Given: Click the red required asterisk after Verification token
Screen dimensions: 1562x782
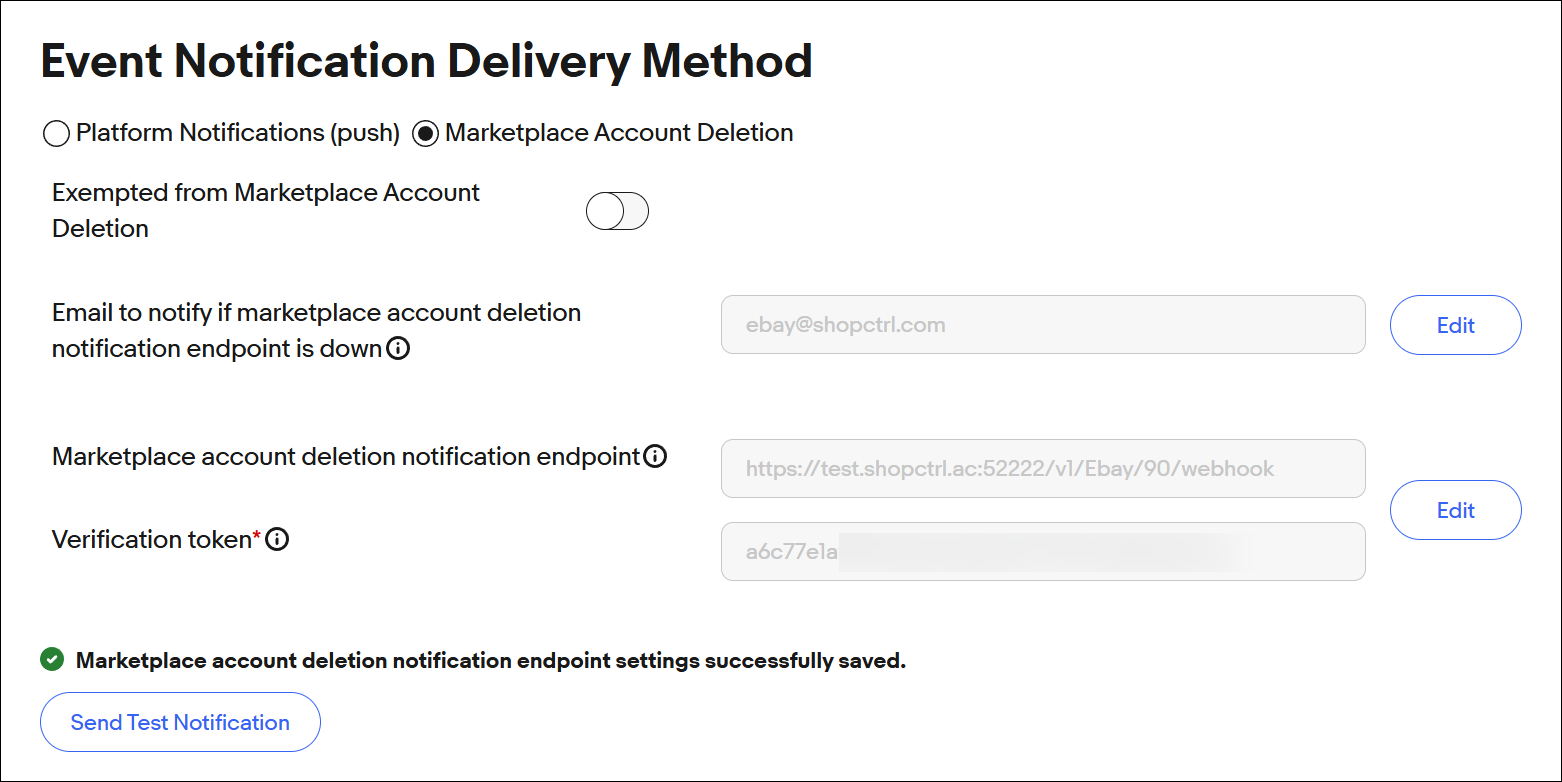Looking at the screenshot, I should [257, 538].
